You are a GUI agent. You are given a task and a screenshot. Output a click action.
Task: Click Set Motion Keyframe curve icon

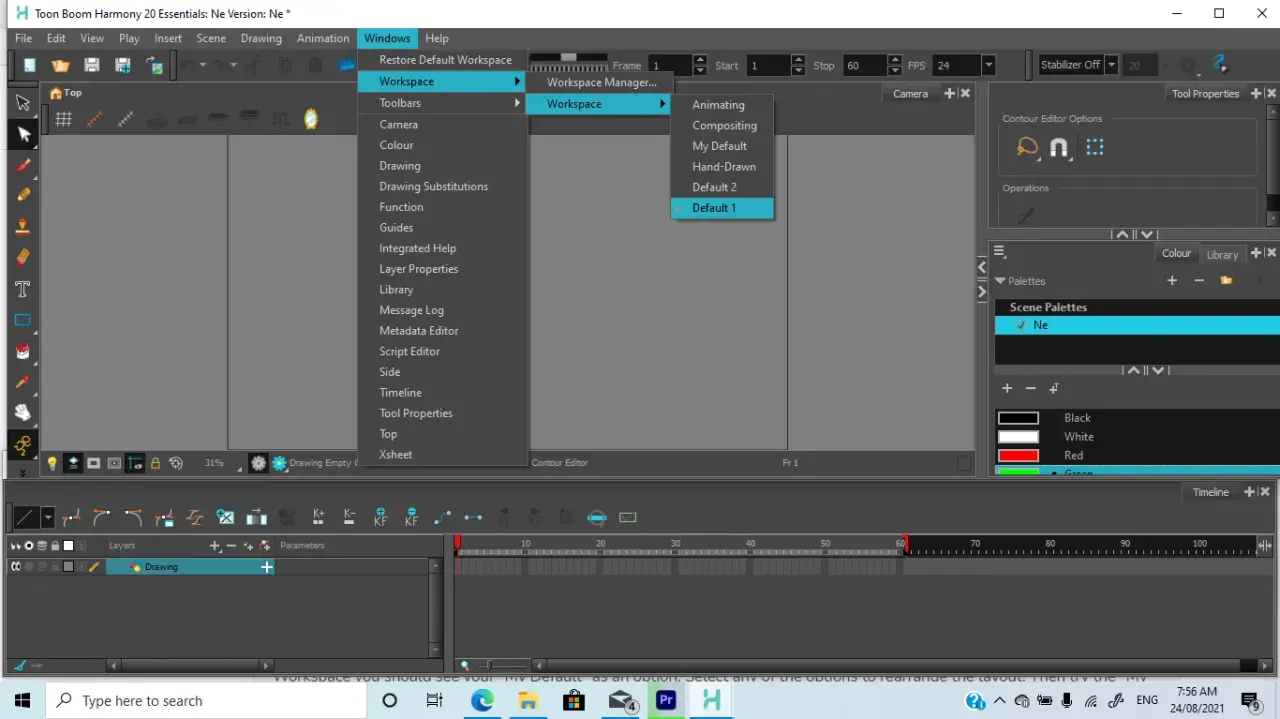(443, 517)
